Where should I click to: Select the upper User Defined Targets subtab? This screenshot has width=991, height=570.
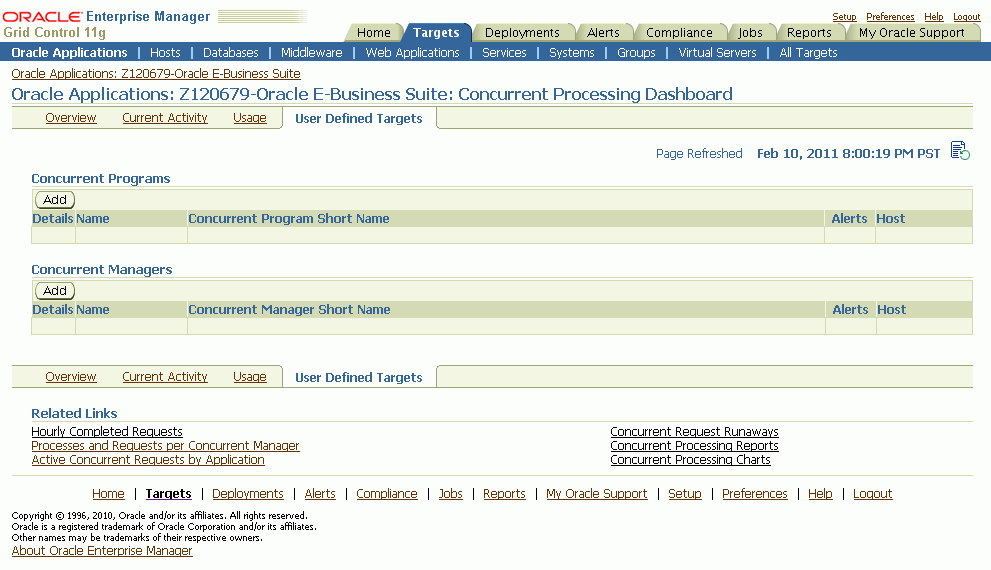pos(358,118)
